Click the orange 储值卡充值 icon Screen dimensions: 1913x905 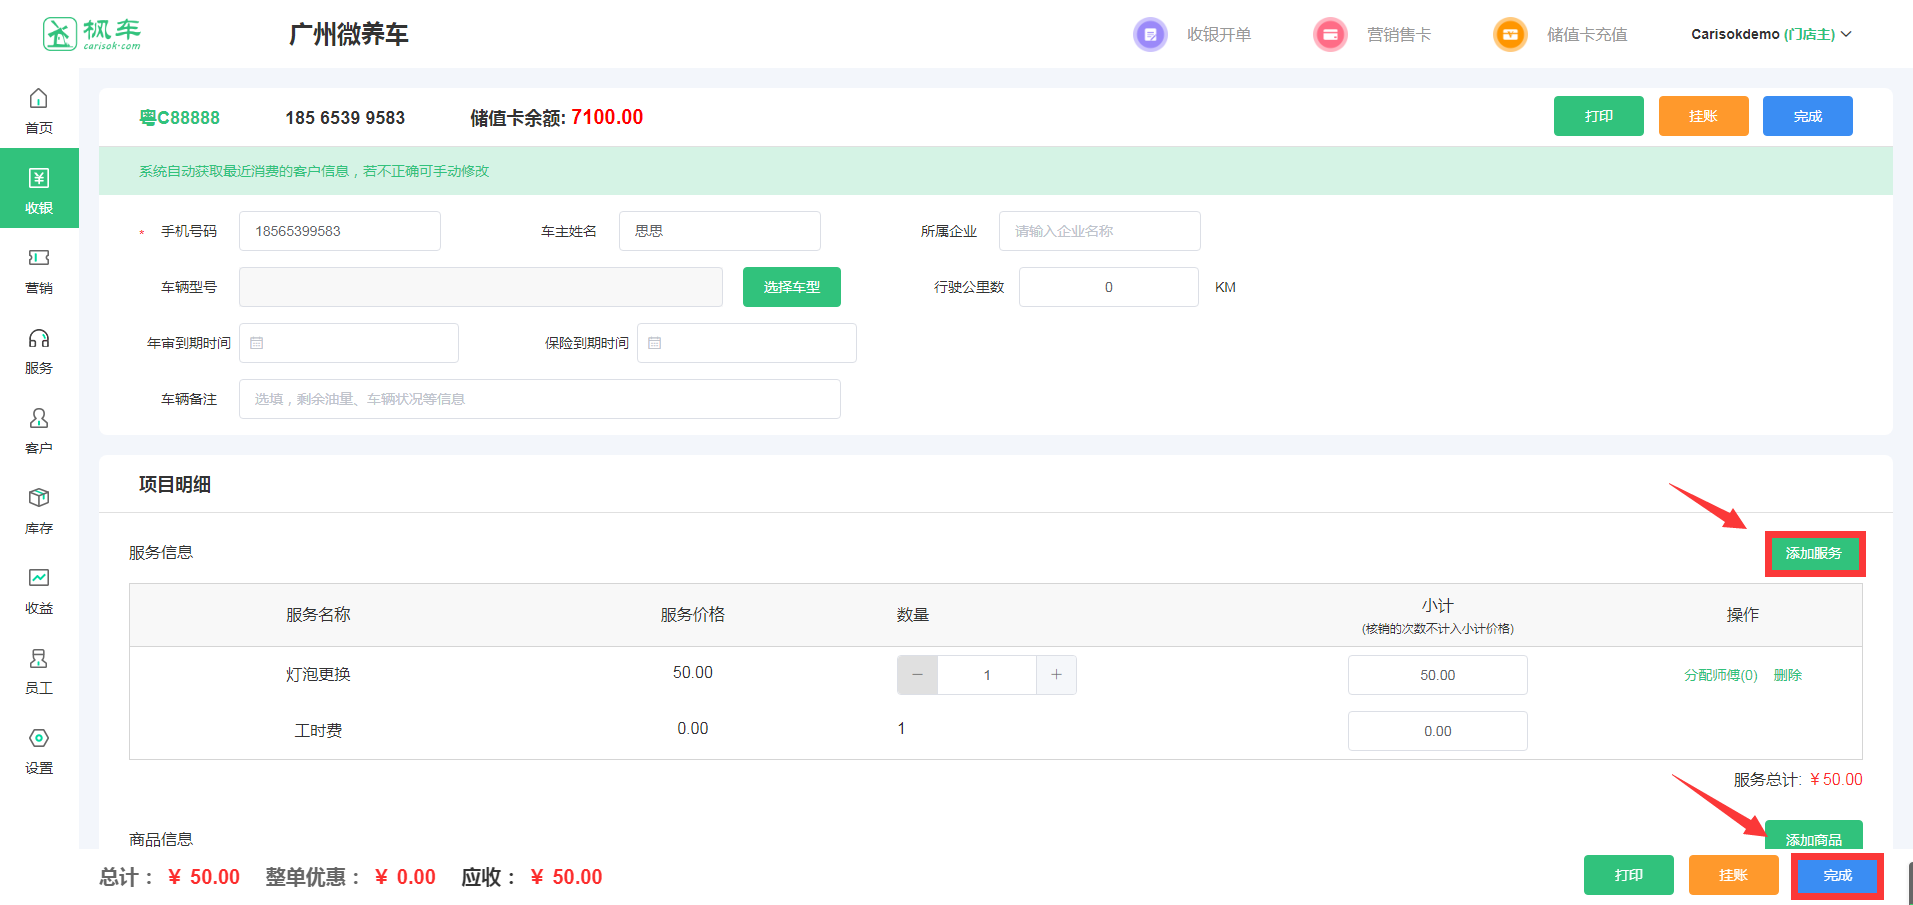(x=1510, y=34)
